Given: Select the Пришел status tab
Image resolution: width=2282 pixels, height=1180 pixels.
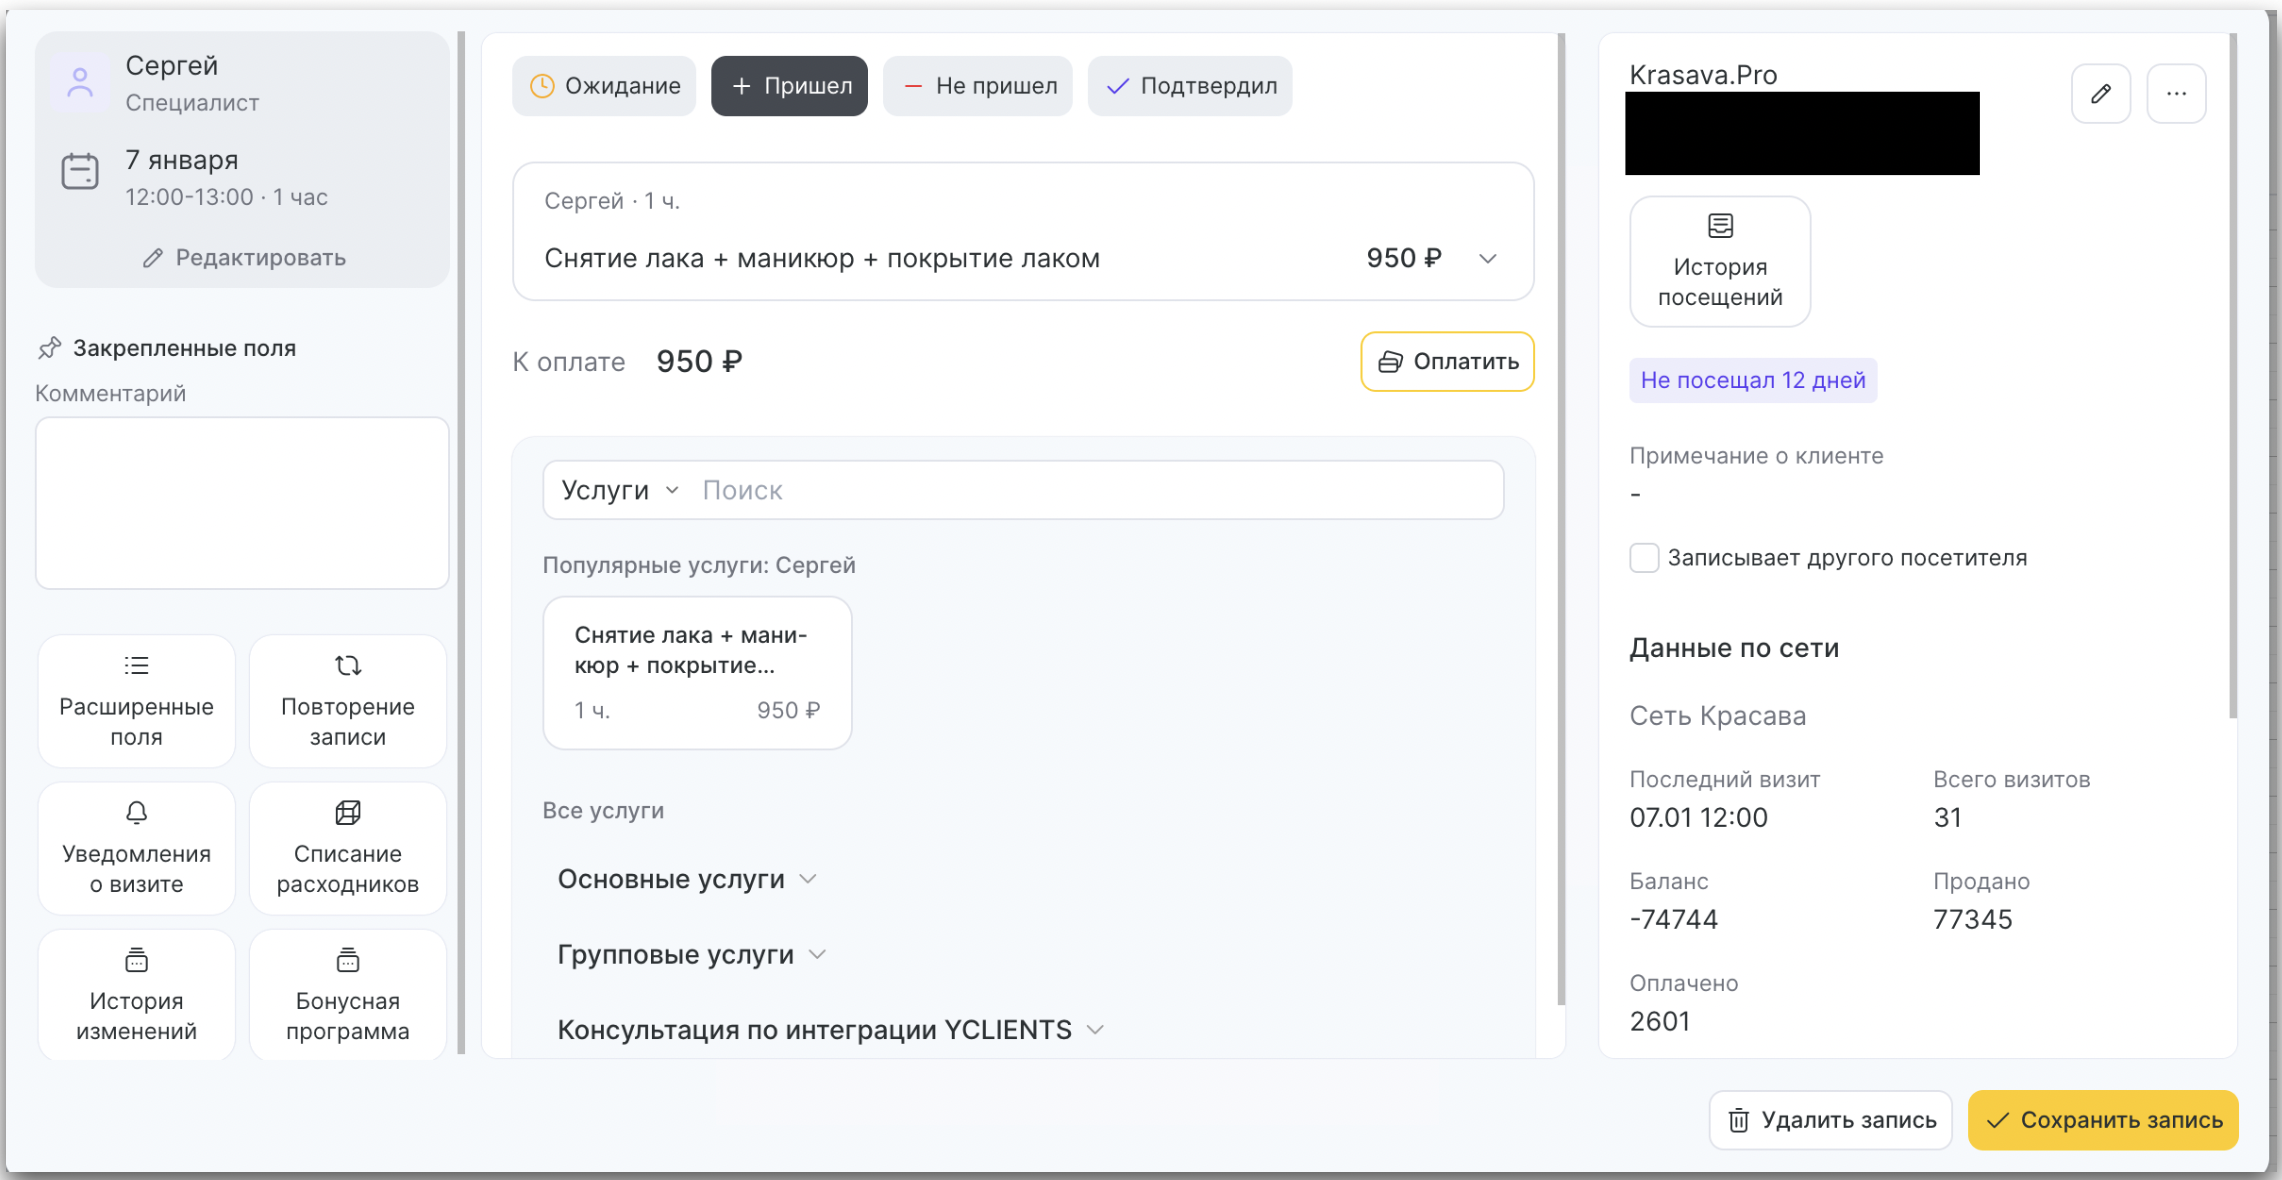Looking at the screenshot, I should tap(789, 86).
